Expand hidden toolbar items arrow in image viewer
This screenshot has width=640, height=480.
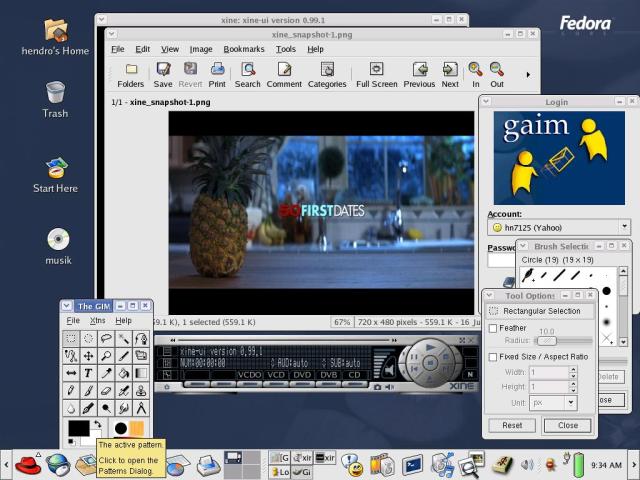click(528, 75)
